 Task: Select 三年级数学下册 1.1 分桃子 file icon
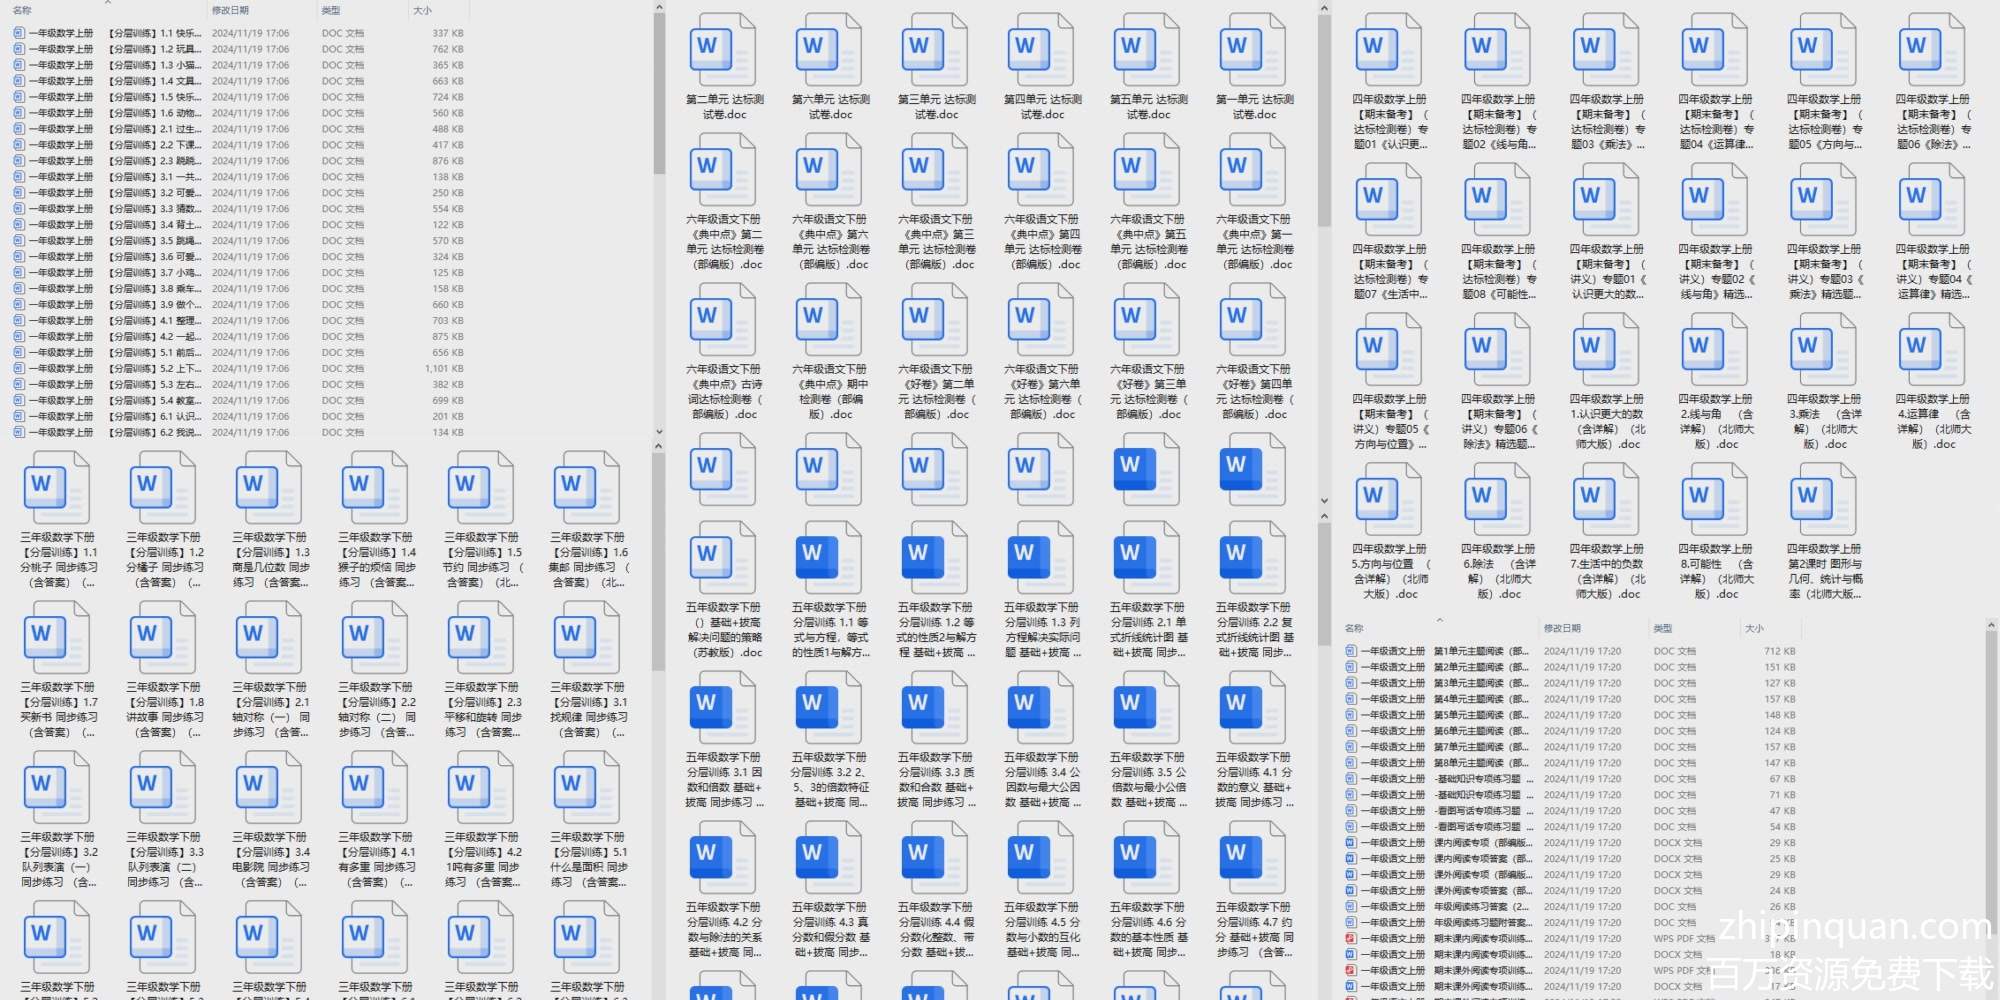[x=57, y=488]
